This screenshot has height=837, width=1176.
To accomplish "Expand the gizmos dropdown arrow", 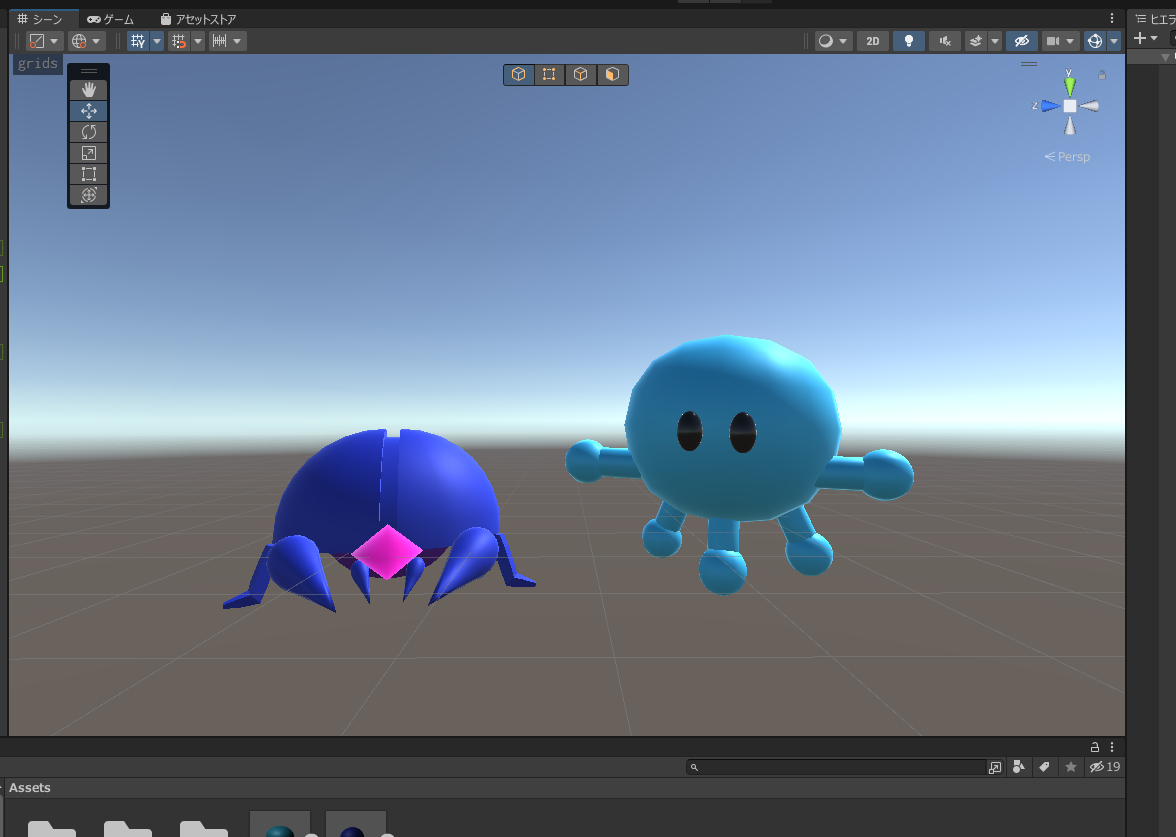I will point(1114,41).
